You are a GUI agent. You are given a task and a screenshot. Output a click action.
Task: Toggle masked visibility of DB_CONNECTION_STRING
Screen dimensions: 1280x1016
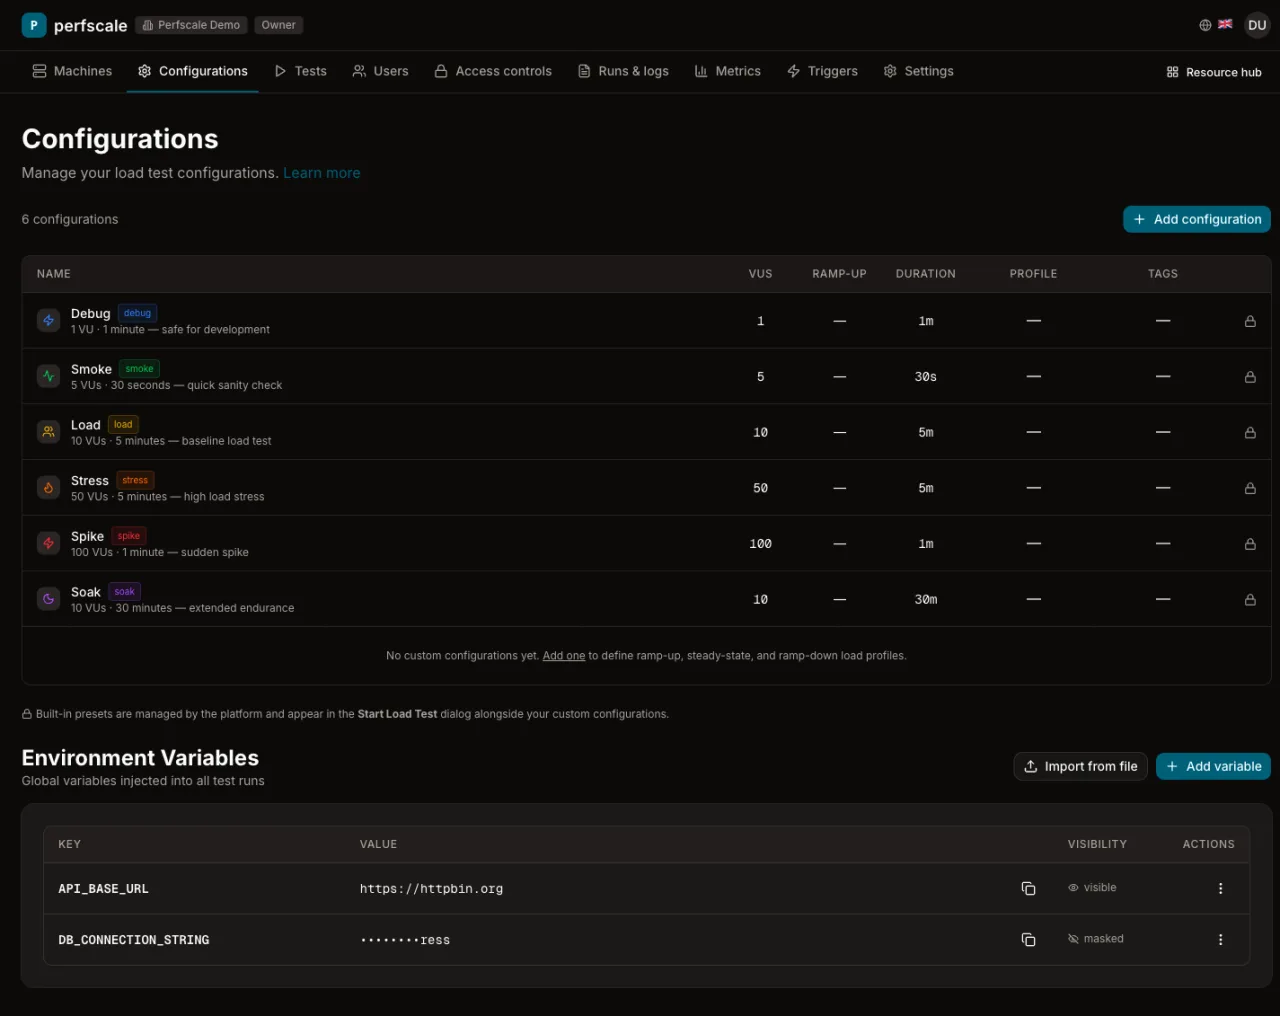tap(1096, 939)
